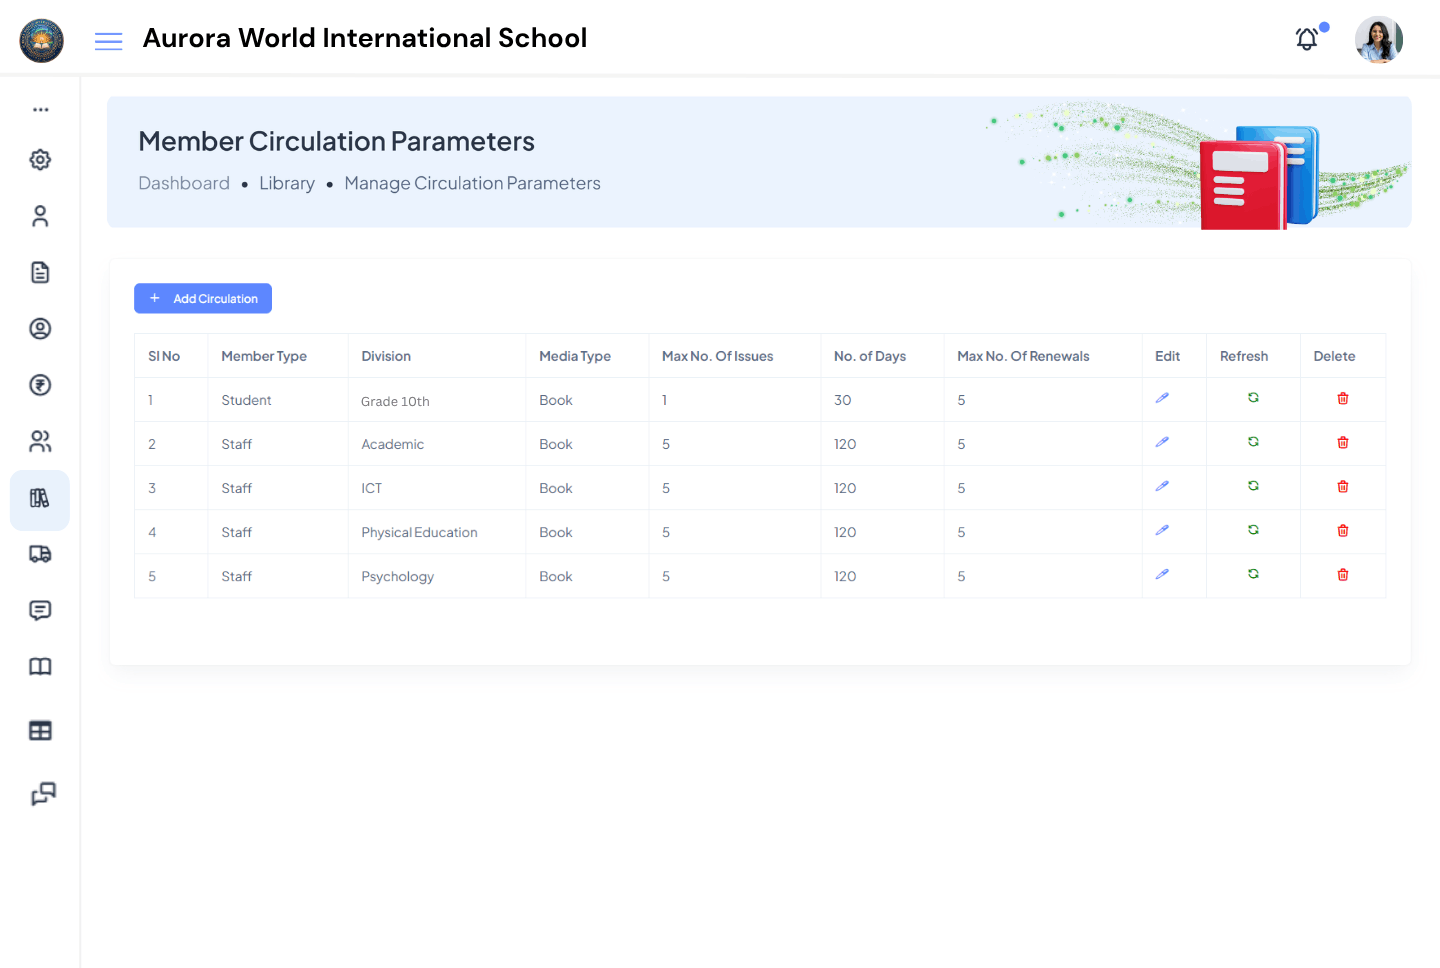The height and width of the screenshot is (968, 1440).
Task: Open the transport truck icon in the sidebar
Action: point(40,554)
